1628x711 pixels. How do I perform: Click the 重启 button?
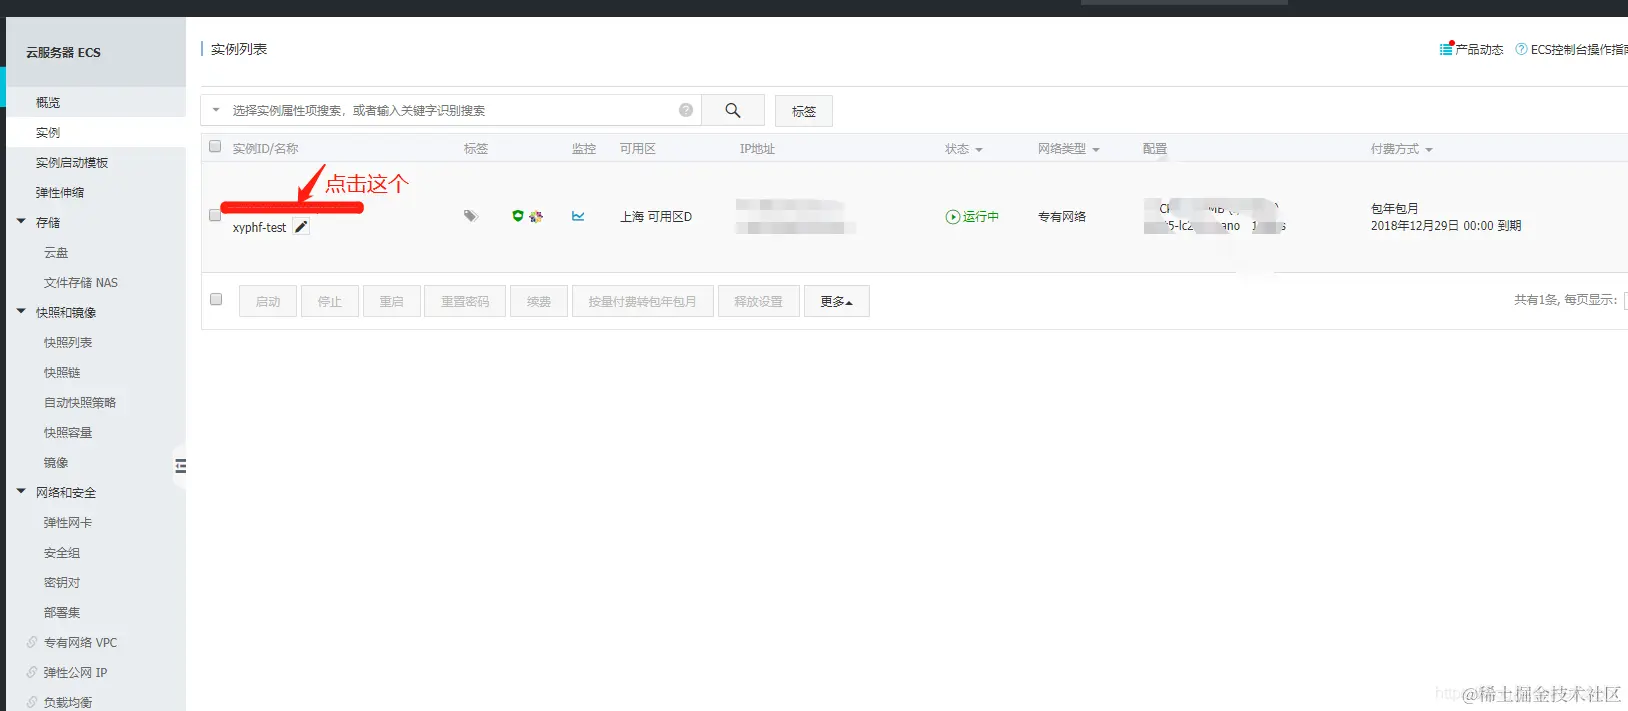[x=392, y=301]
